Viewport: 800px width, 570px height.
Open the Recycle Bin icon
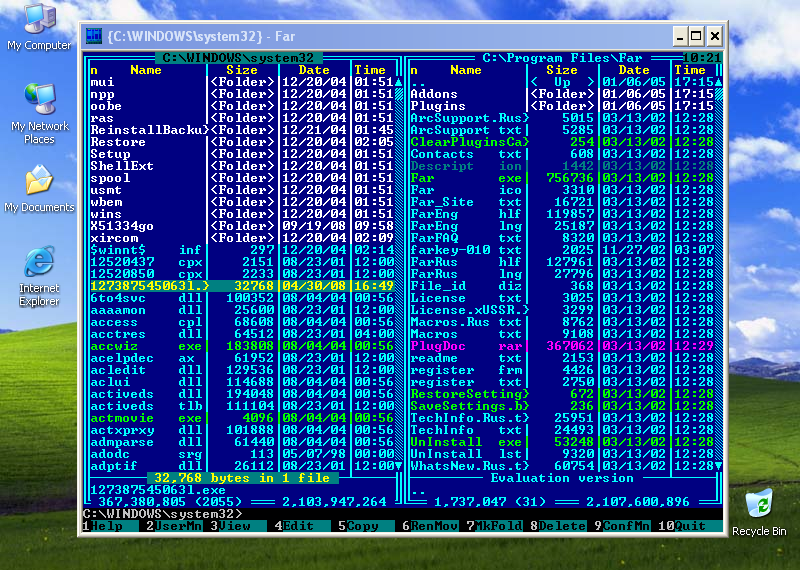point(758,505)
